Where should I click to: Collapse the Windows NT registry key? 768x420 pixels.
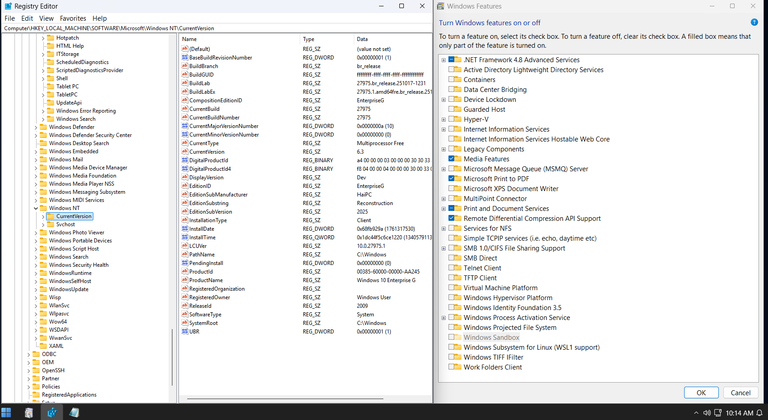(36, 208)
